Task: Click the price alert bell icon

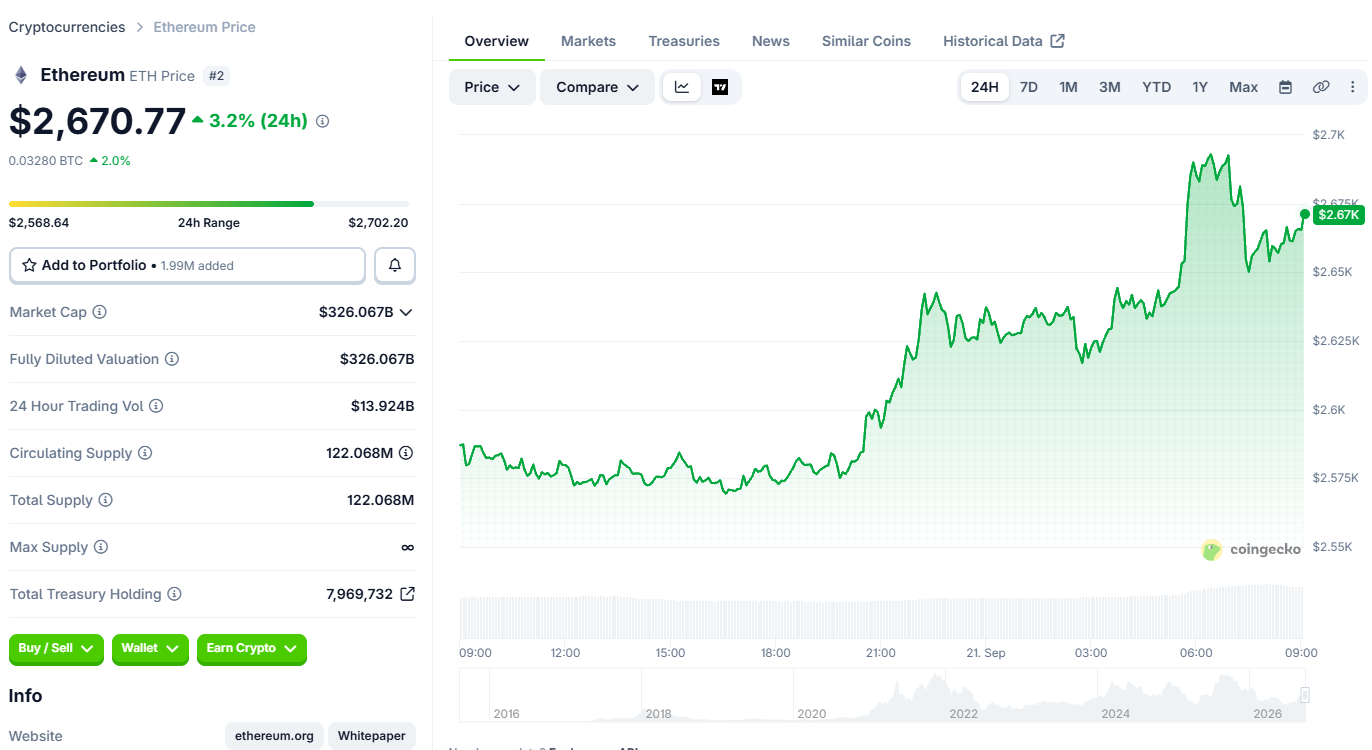Action: click(x=395, y=265)
